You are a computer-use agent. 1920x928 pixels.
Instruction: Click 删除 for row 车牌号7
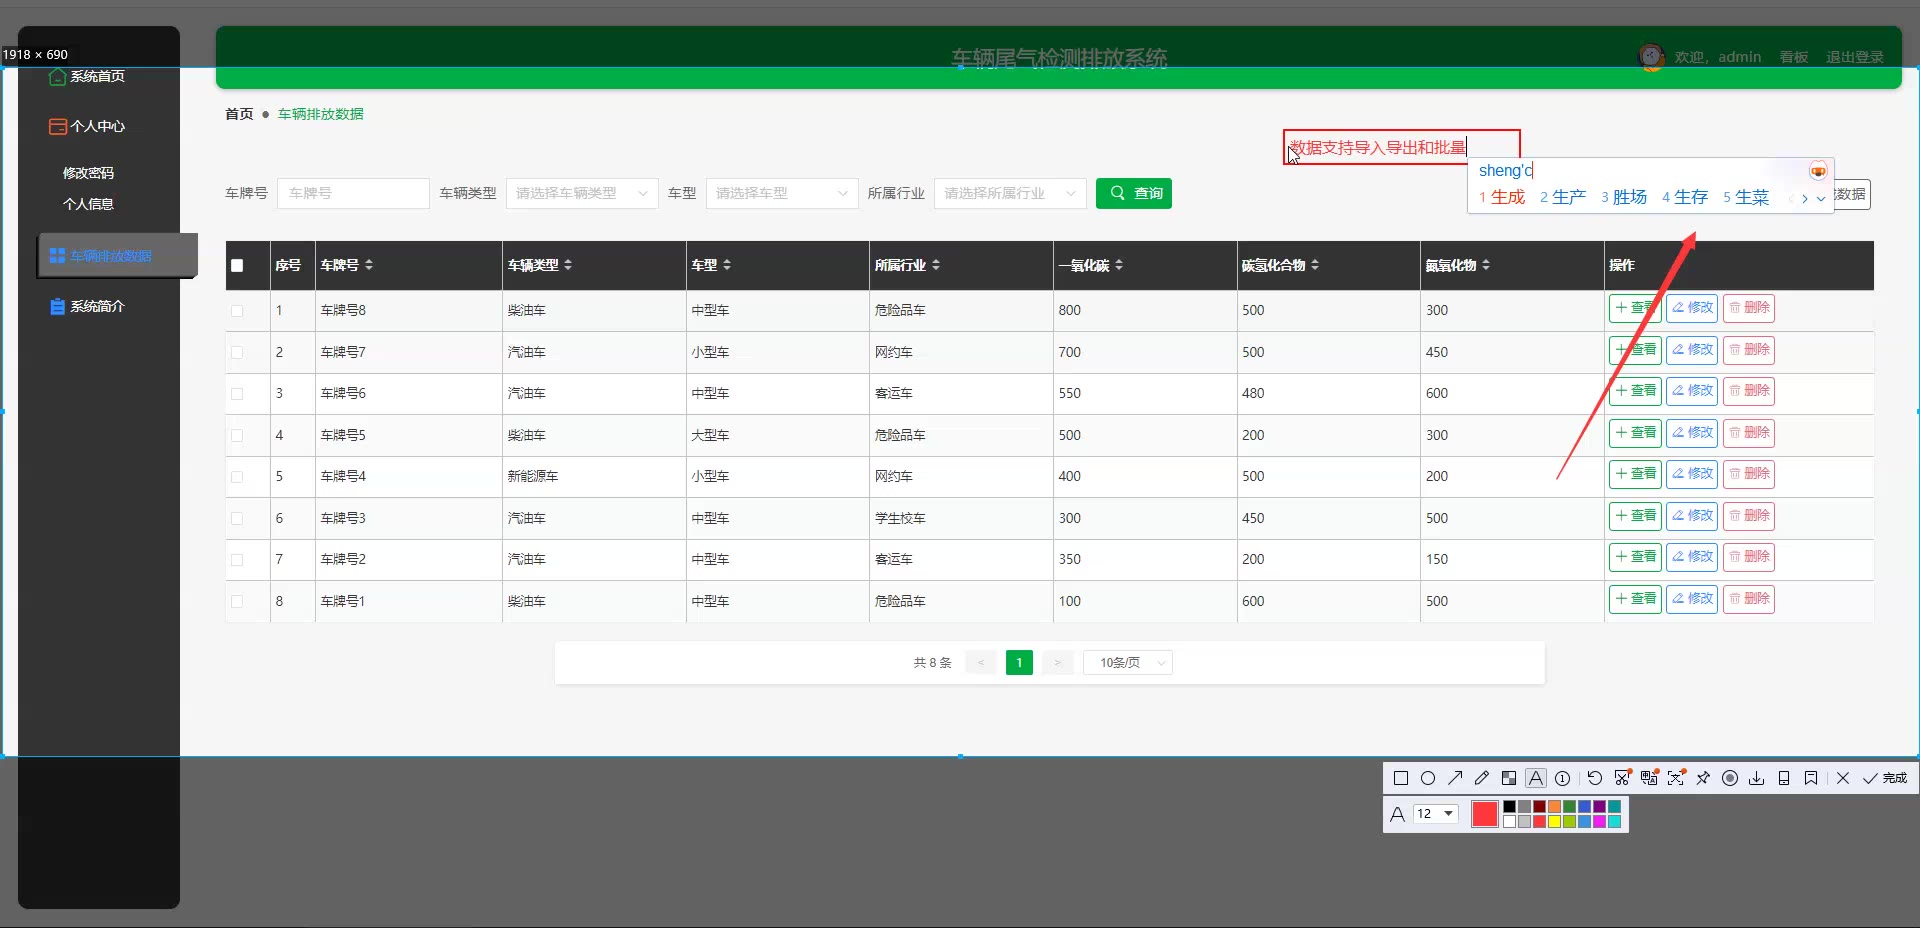(x=1749, y=350)
